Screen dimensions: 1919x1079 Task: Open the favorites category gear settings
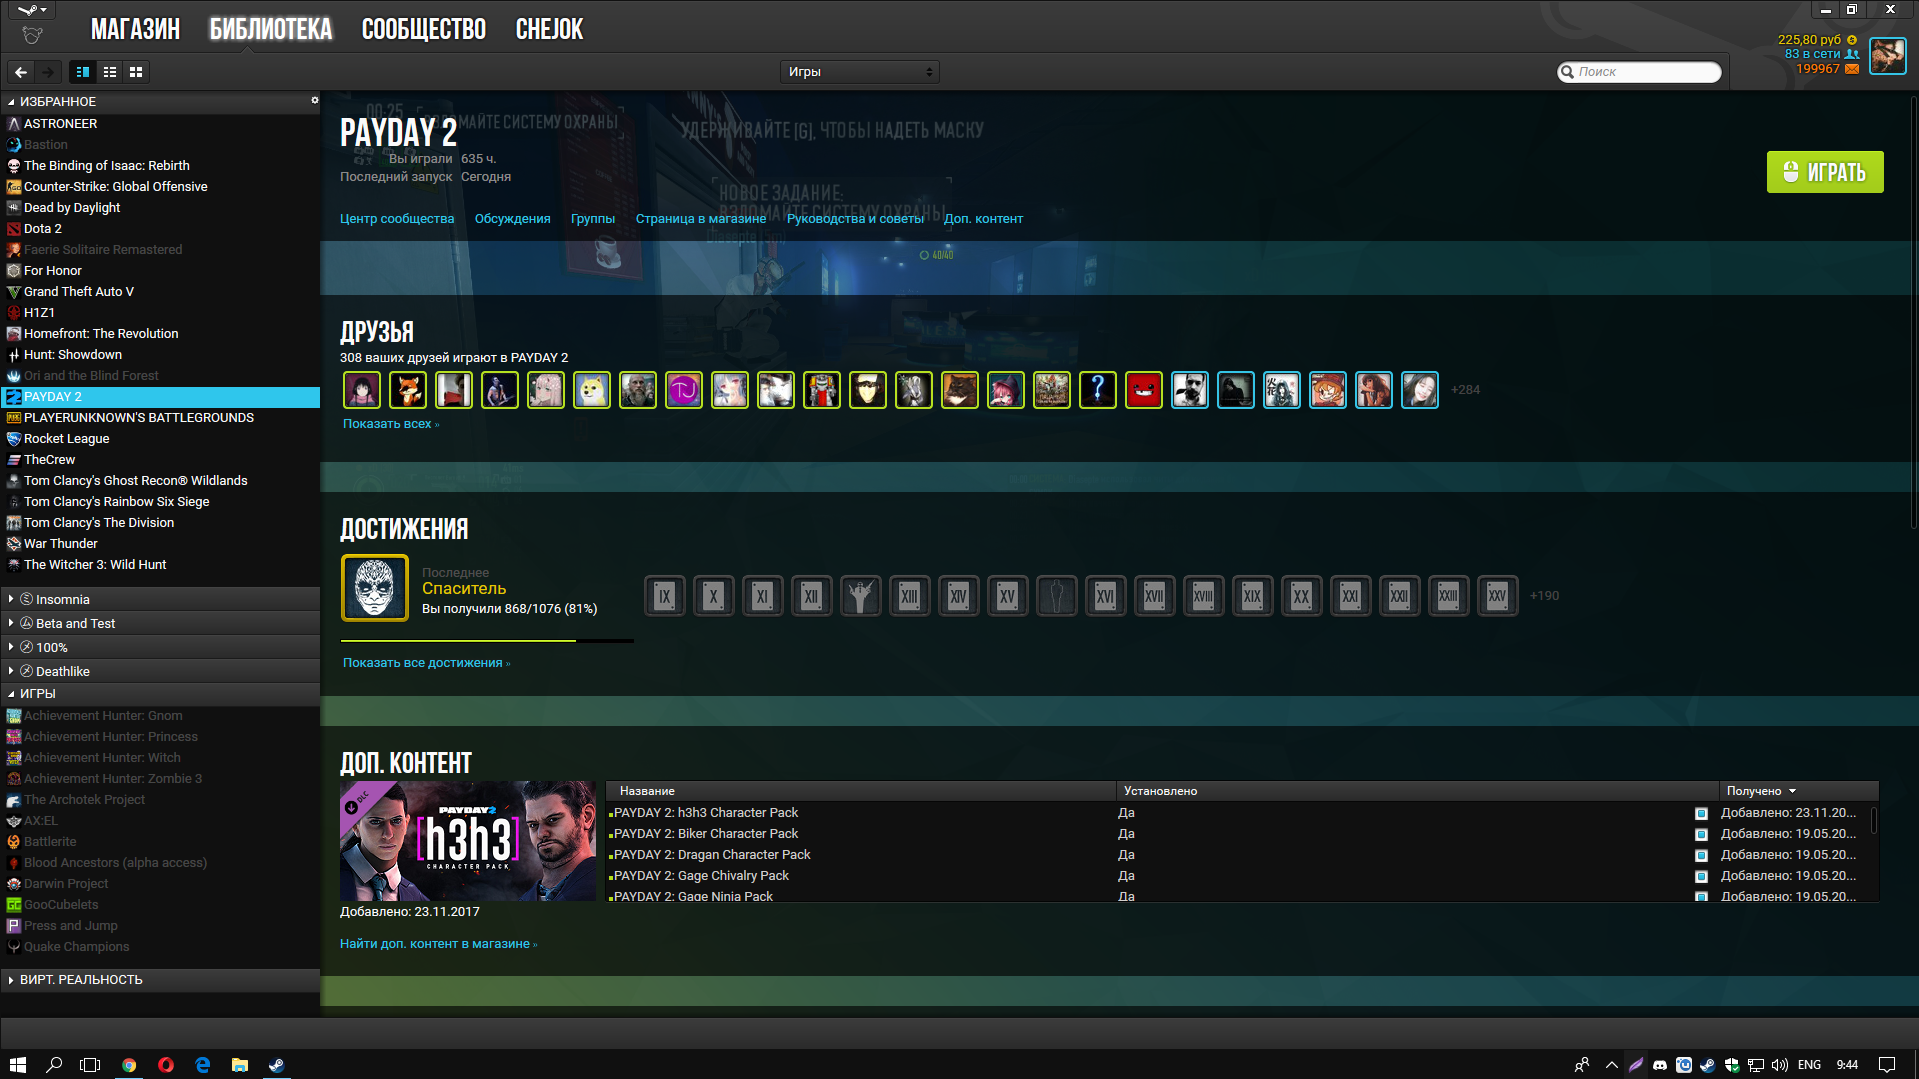click(x=314, y=100)
